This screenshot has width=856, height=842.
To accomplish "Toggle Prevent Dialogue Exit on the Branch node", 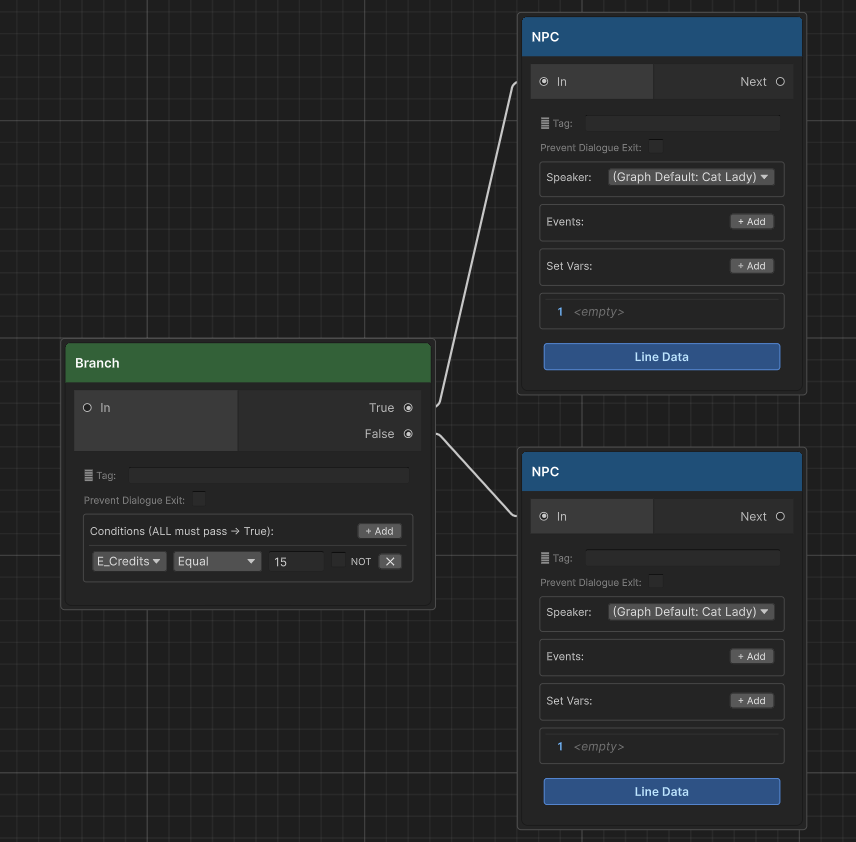I will [x=199, y=499].
